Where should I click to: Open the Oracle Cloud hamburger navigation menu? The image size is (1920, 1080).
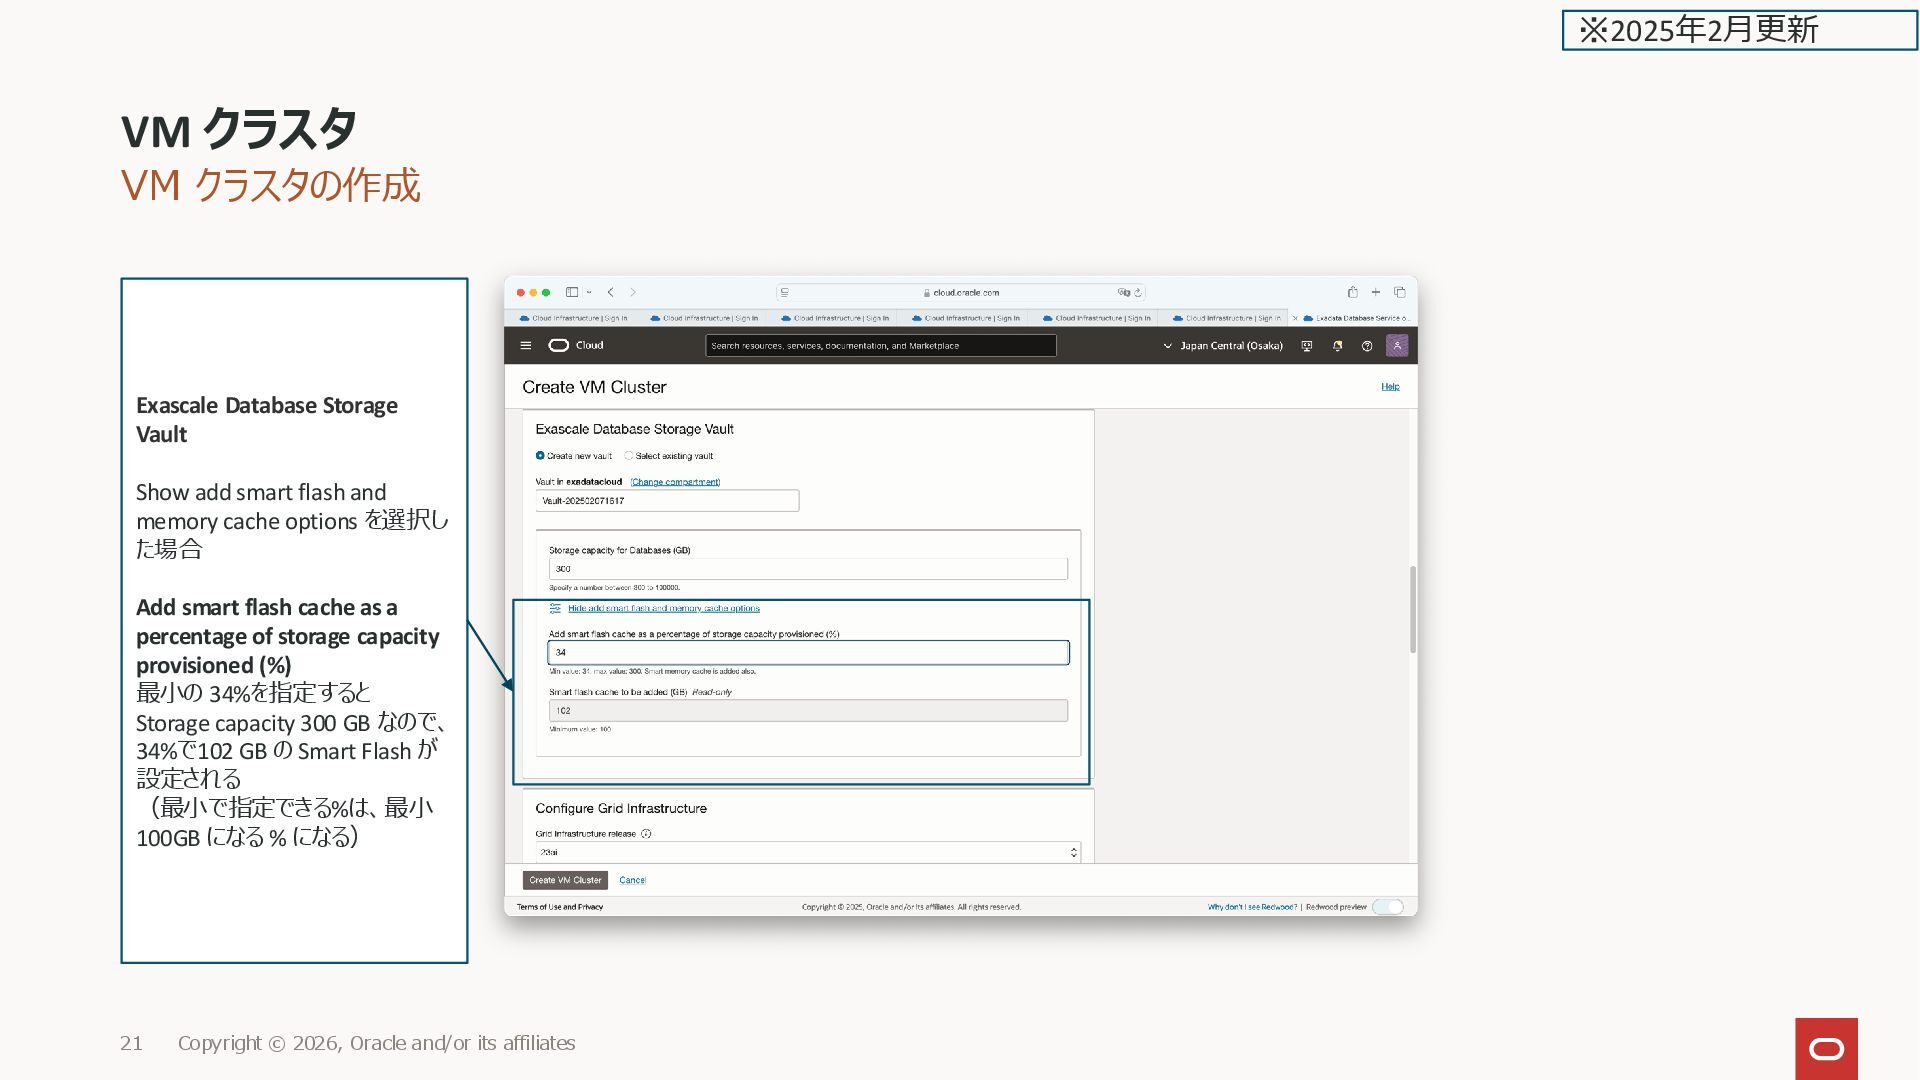point(526,345)
